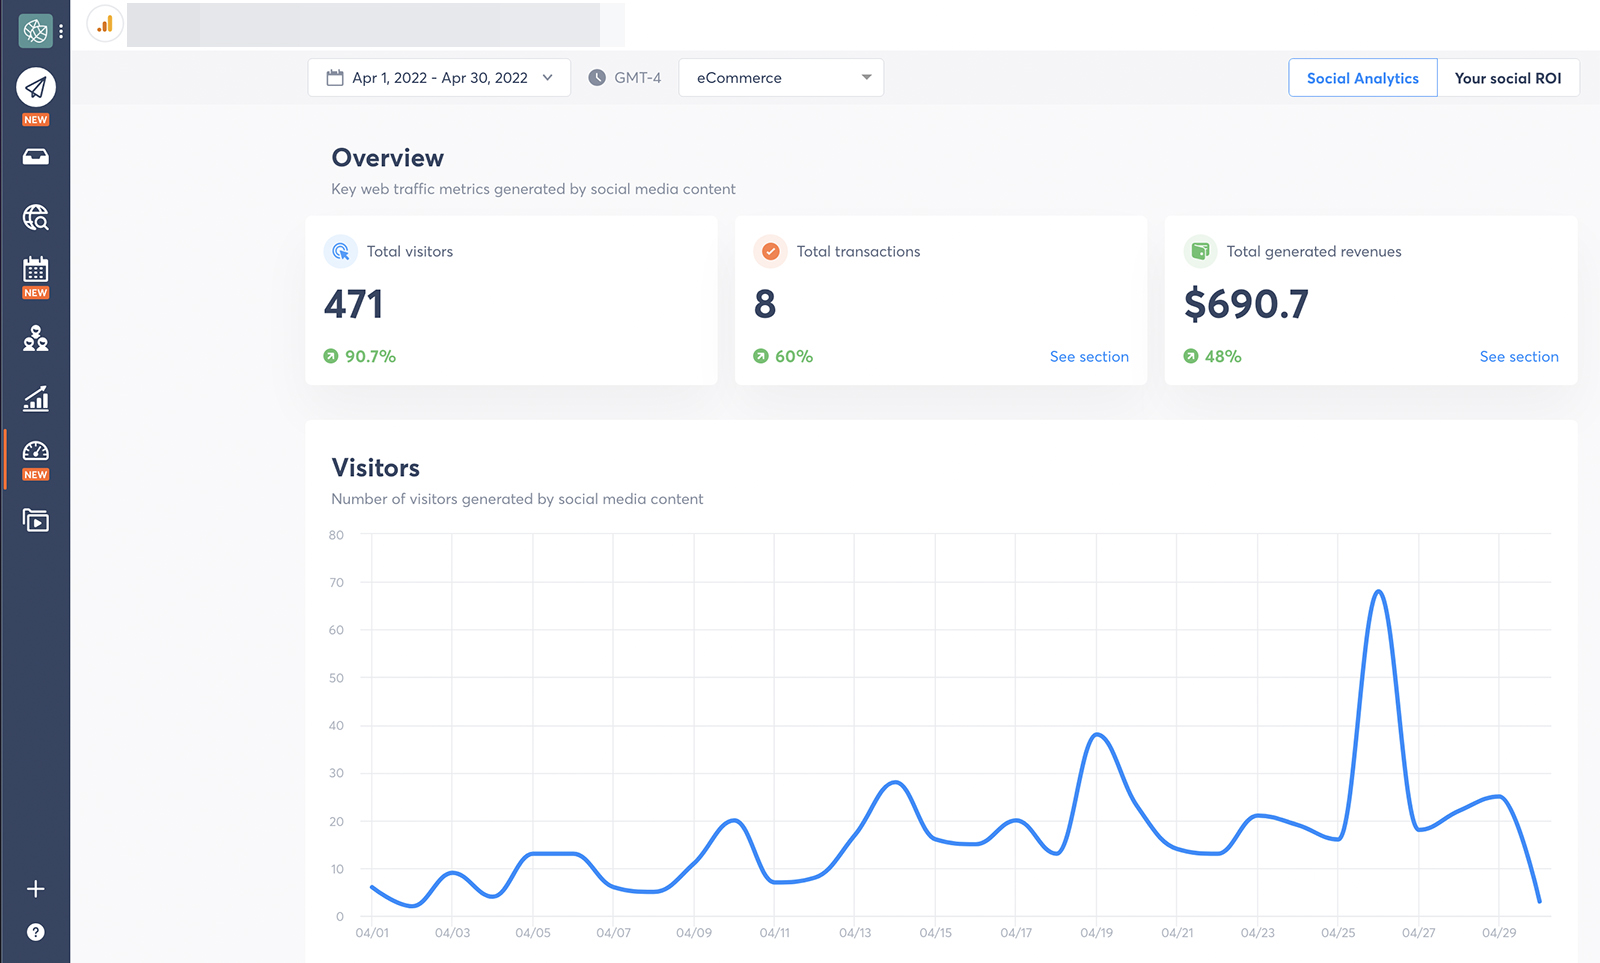
Task: Click See section under Total transactions
Action: point(1089,357)
